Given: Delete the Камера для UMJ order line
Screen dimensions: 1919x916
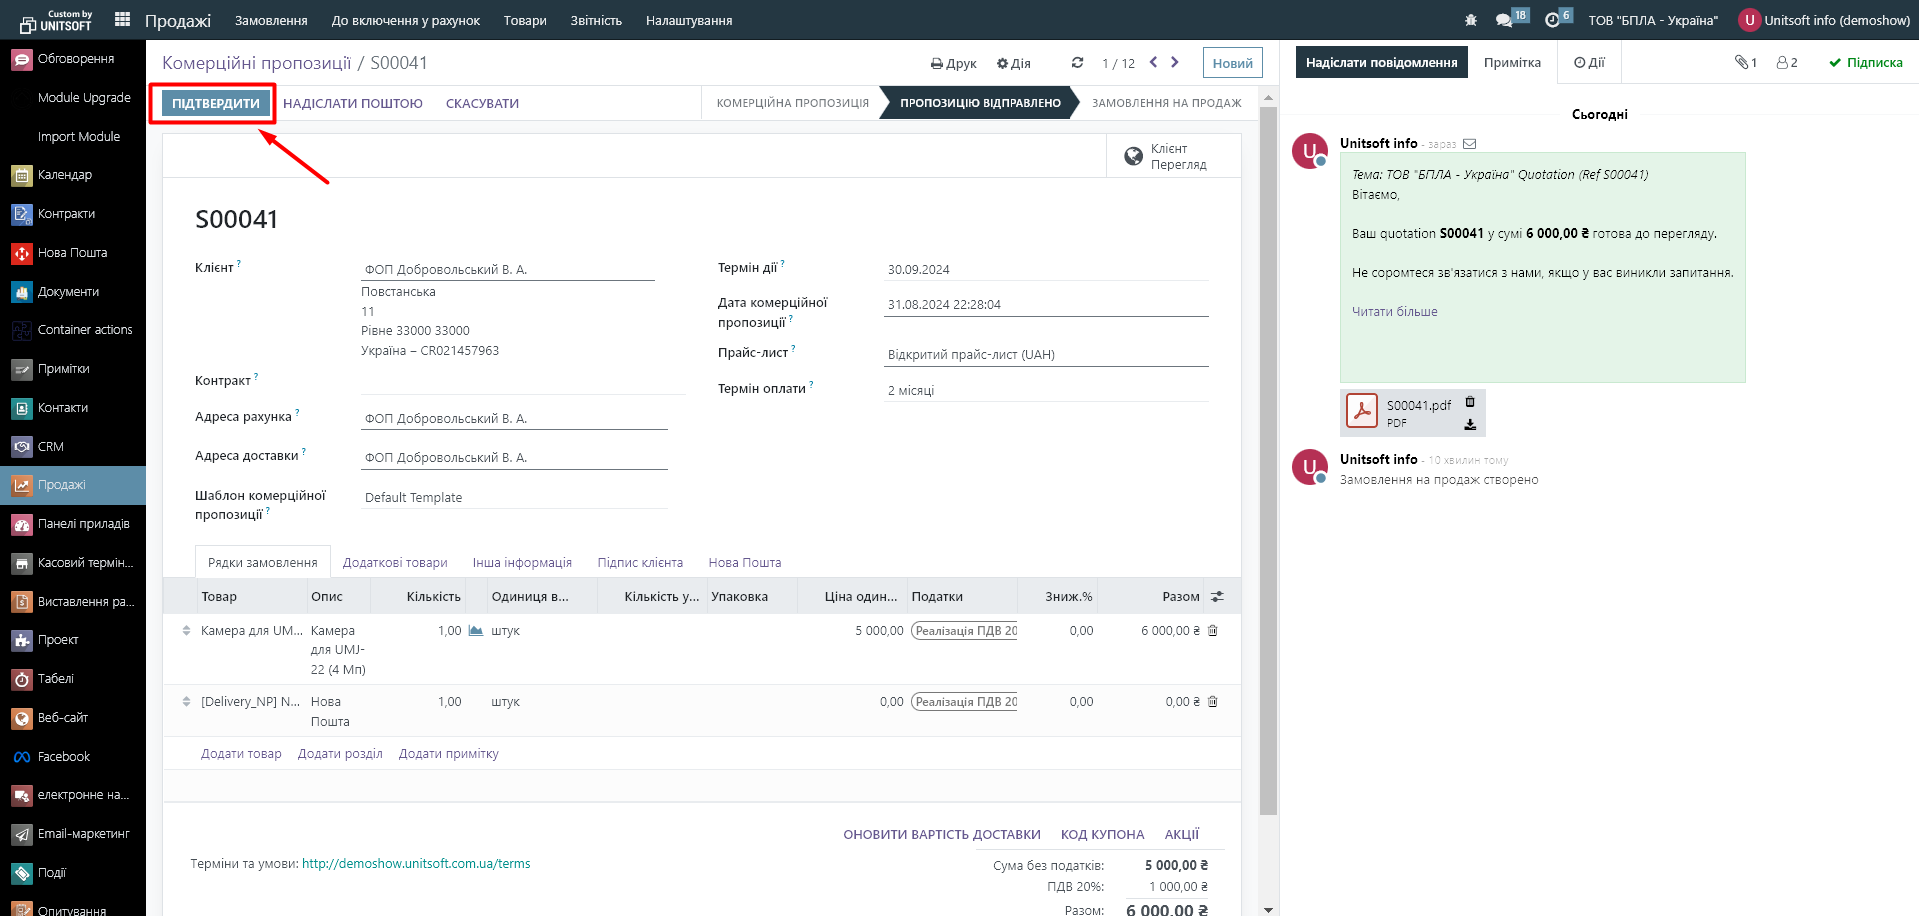Looking at the screenshot, I should point(1213,631).
